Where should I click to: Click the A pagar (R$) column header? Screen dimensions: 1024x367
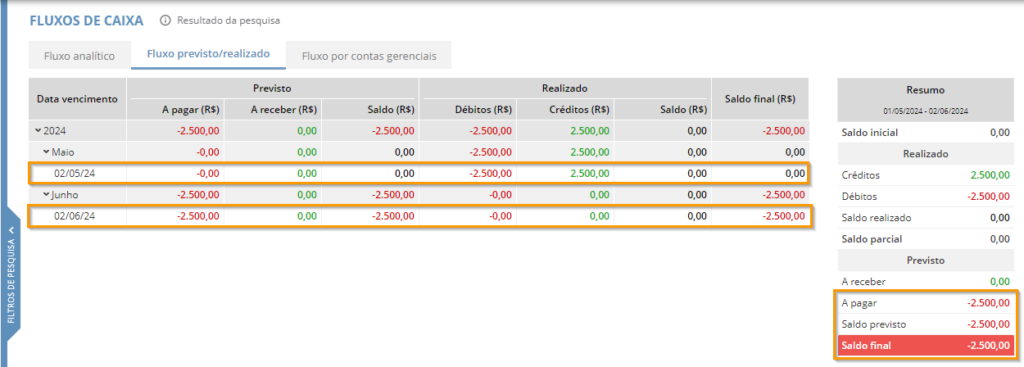coord(191,110)
